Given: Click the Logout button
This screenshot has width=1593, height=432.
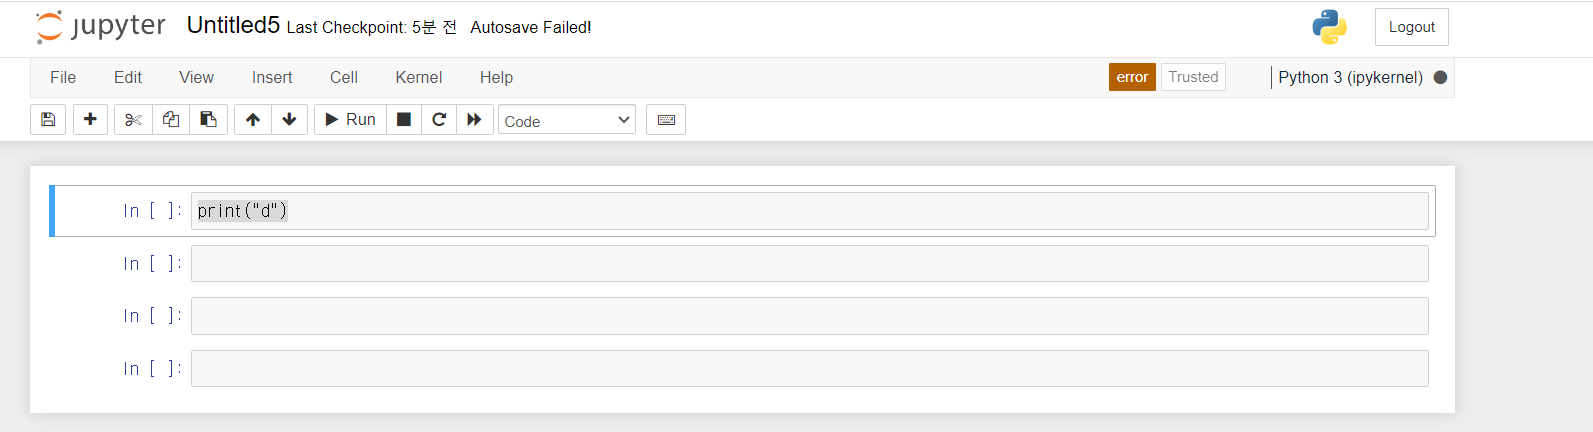Looking at the screenshot, I should [1411, 27].
